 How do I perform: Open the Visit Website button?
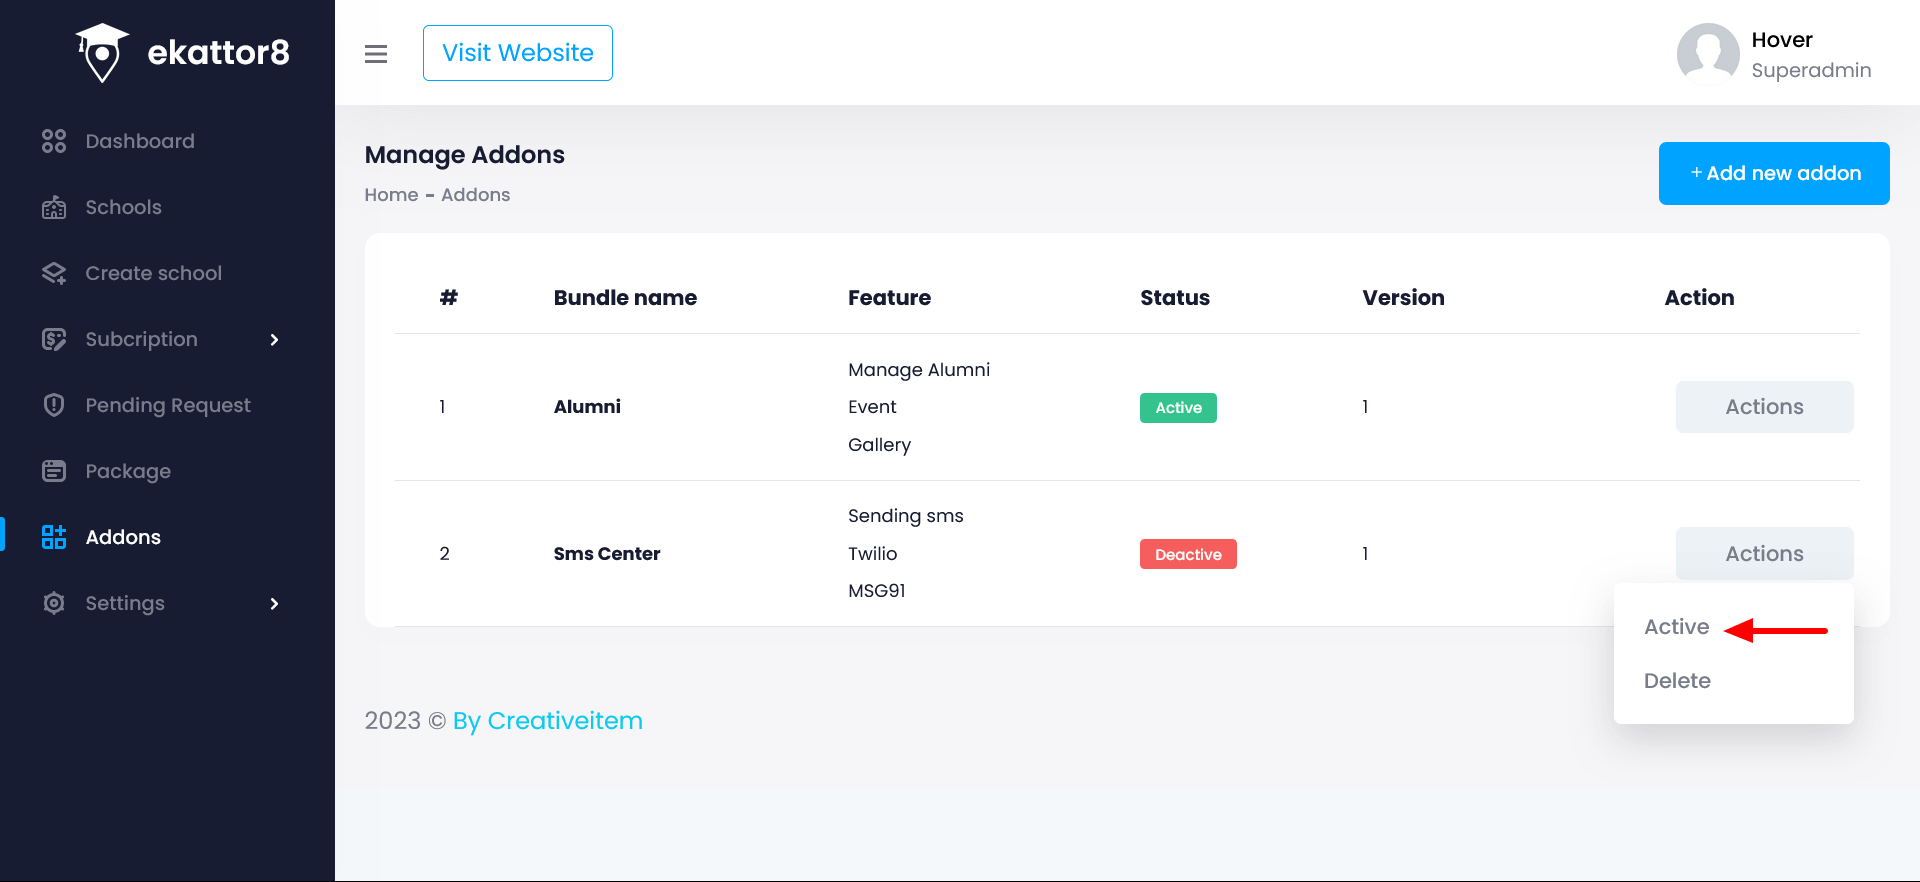tap(518, 53)
